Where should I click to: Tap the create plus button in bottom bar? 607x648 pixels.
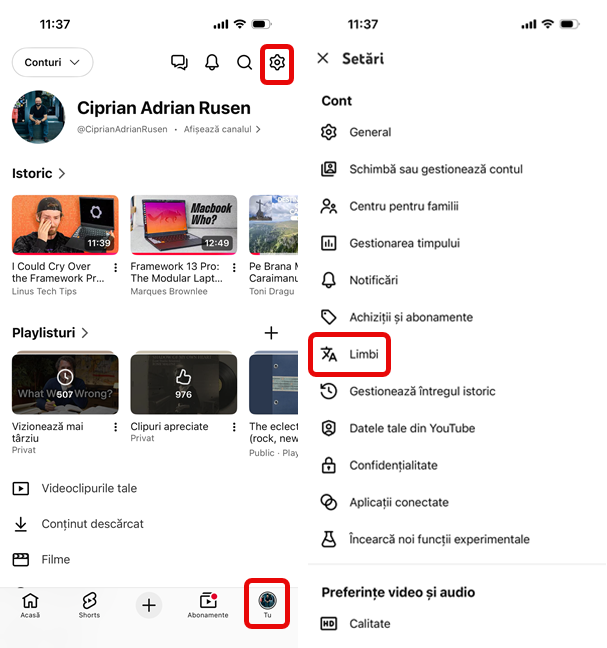coord(149,606)
